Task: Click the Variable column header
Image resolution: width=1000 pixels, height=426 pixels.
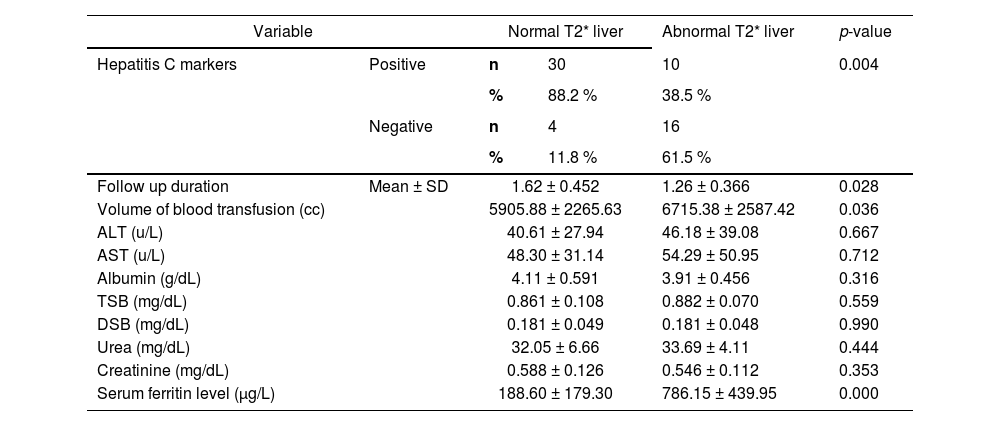Action: pyautogui.click(x=282, y=32)
